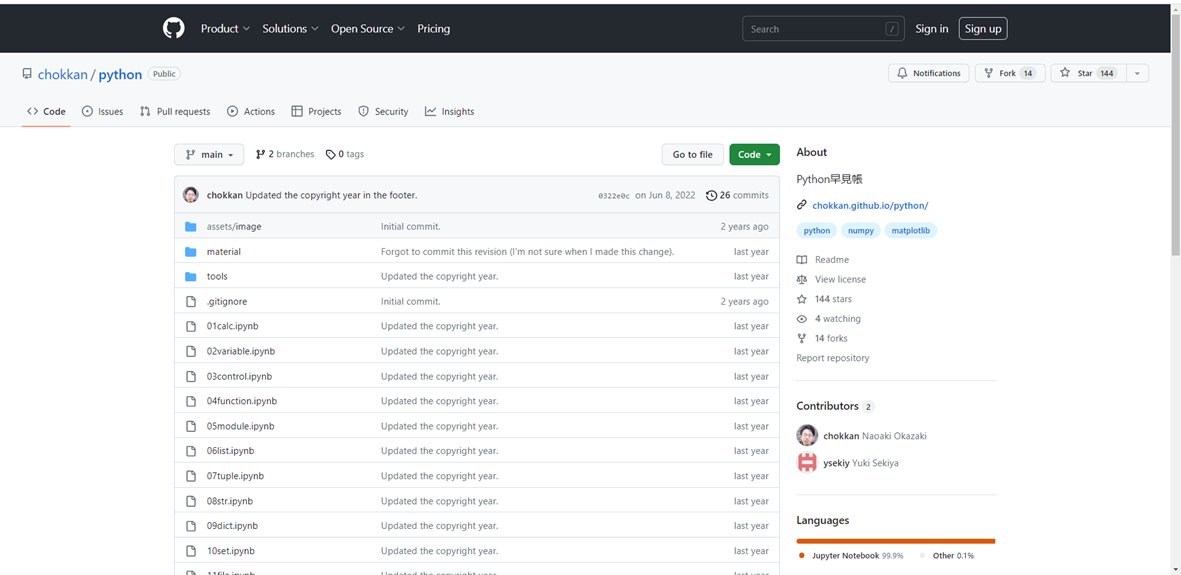This screenshot has width=1181, height=575.
Task: Click the Readme book icon
Action: pyautogui.click(x=801, y=259)
